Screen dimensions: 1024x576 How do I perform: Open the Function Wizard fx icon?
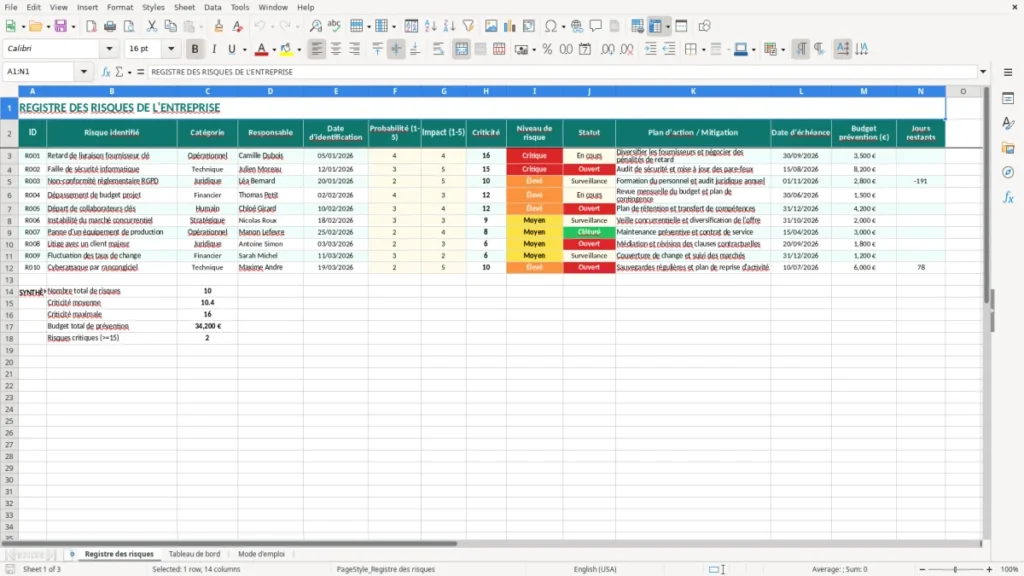coord(106,72)
